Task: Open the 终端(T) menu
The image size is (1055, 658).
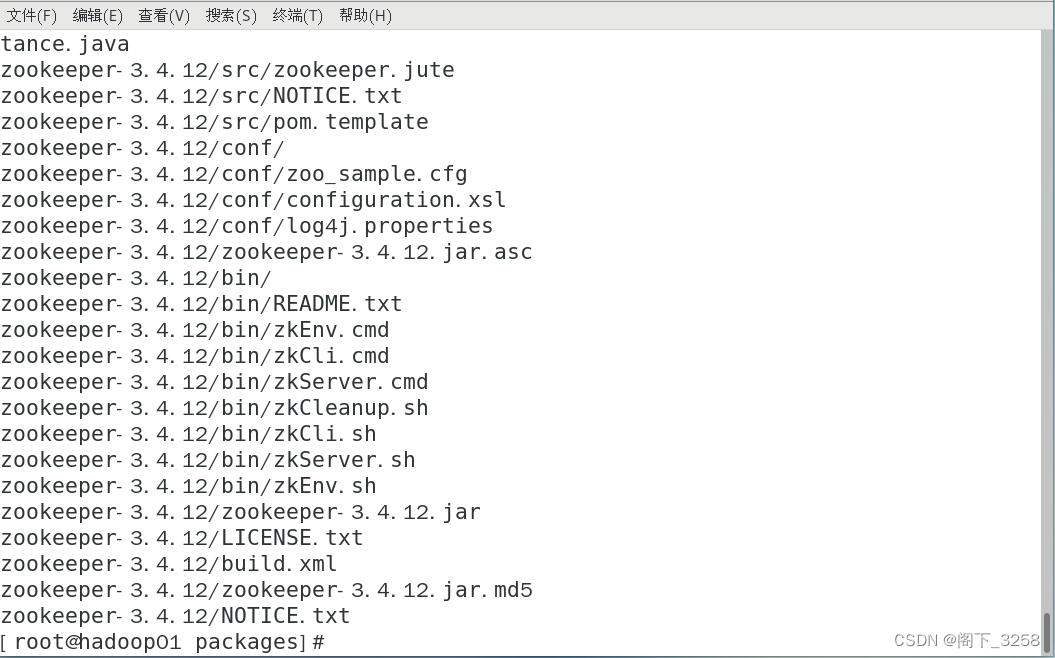Action: pos(296,15)
